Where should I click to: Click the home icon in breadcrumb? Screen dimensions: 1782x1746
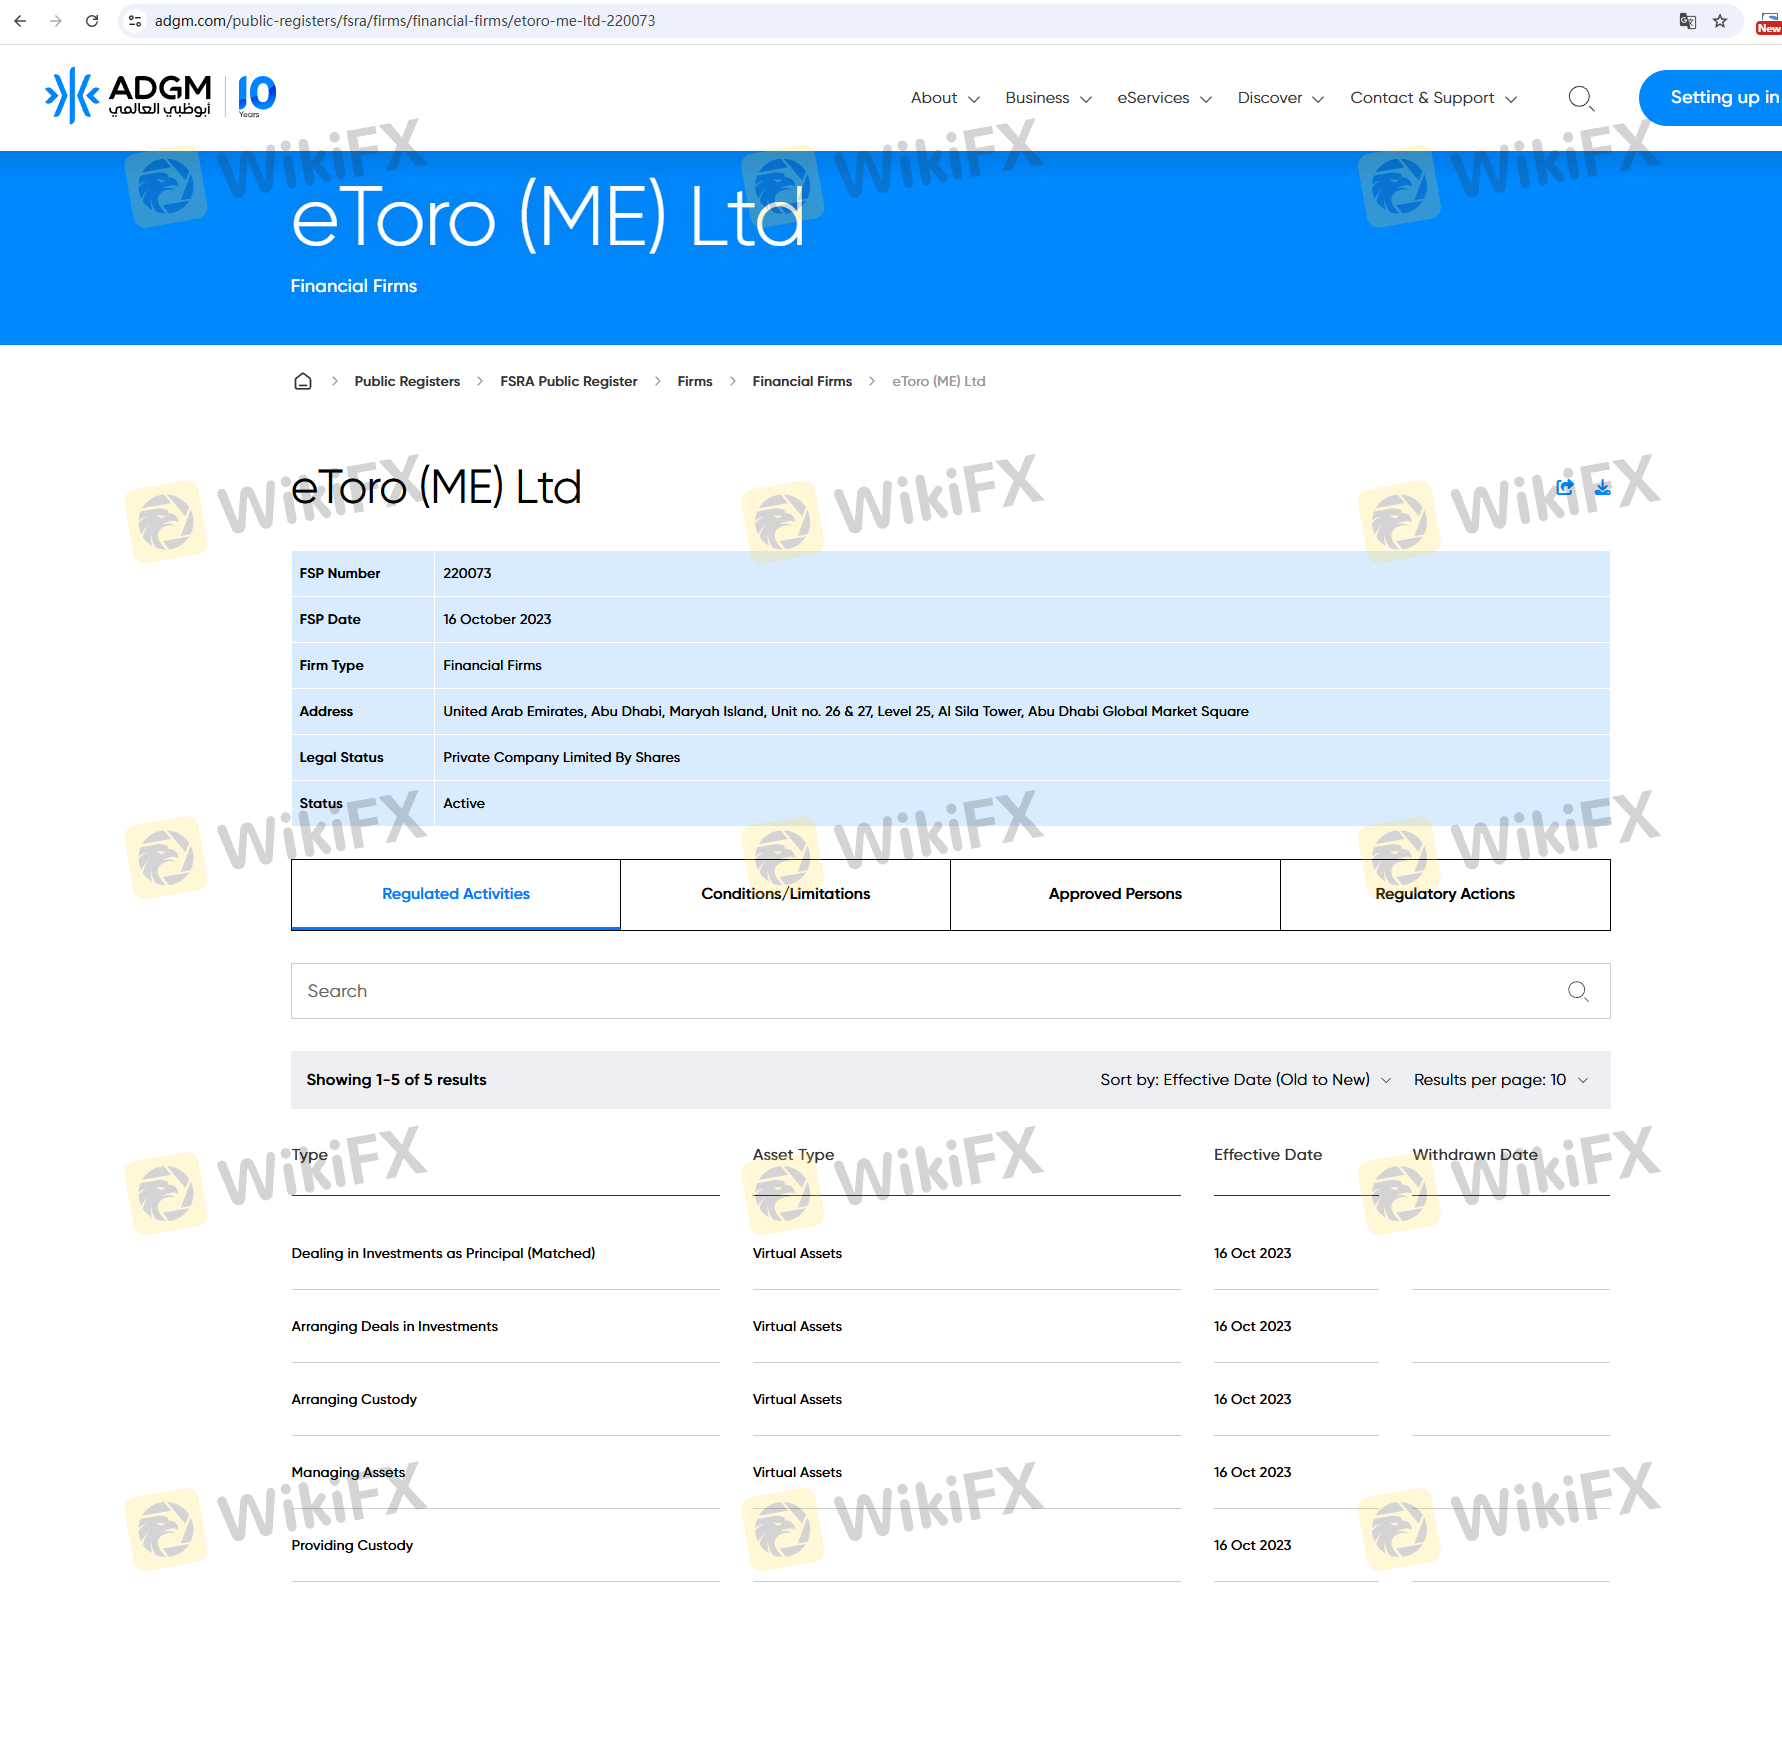[303, 381]
